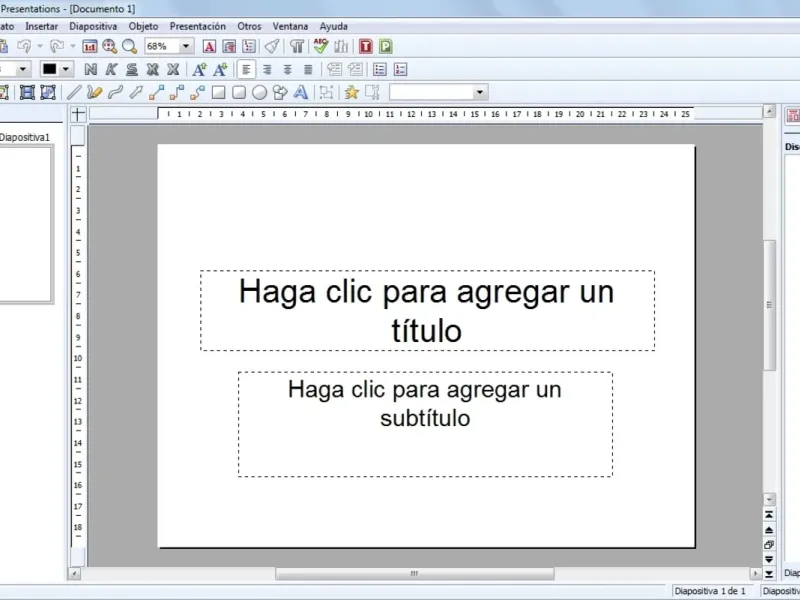Screen dimensions: 800x600
Task: Open the Otros menu
Action: click(249, 27)
